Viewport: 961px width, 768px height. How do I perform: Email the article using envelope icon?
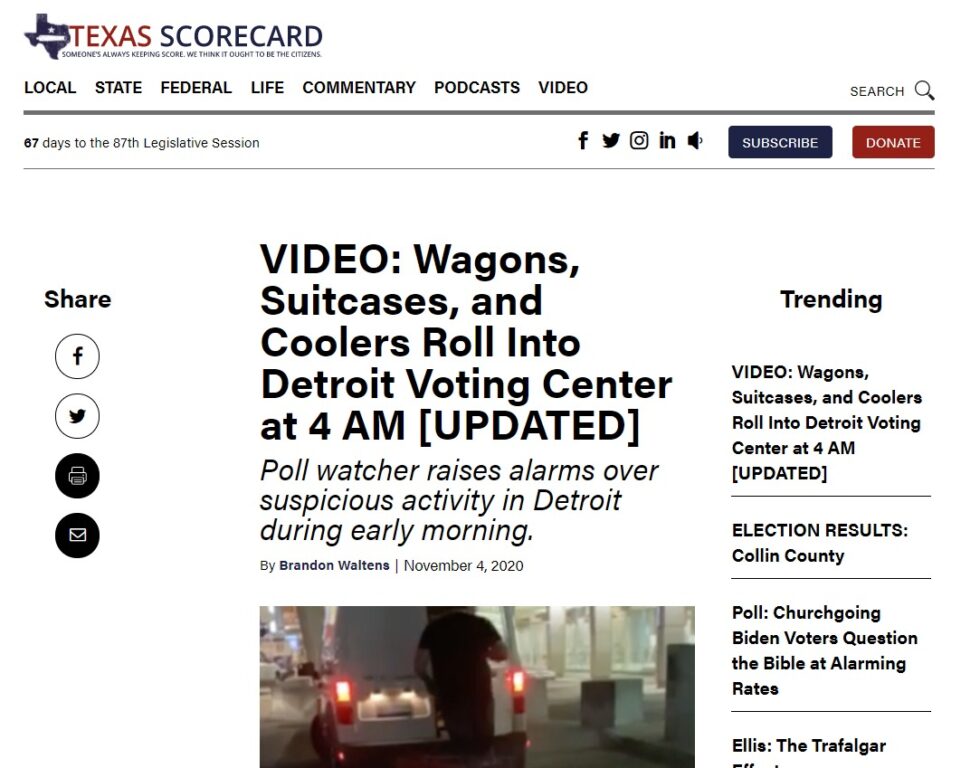(x=77, y=536)
